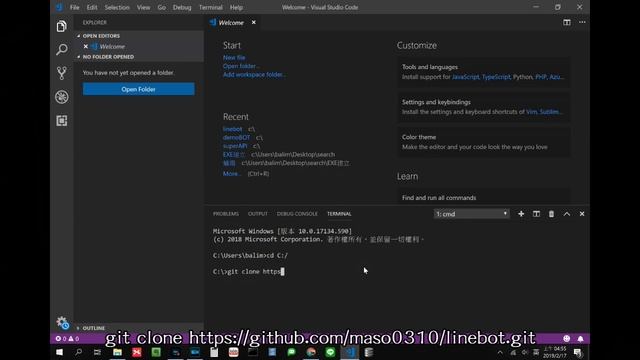The image size is (640, 360).
Task: Open the Explorer view in activity bar
Action: pos(62,26)
